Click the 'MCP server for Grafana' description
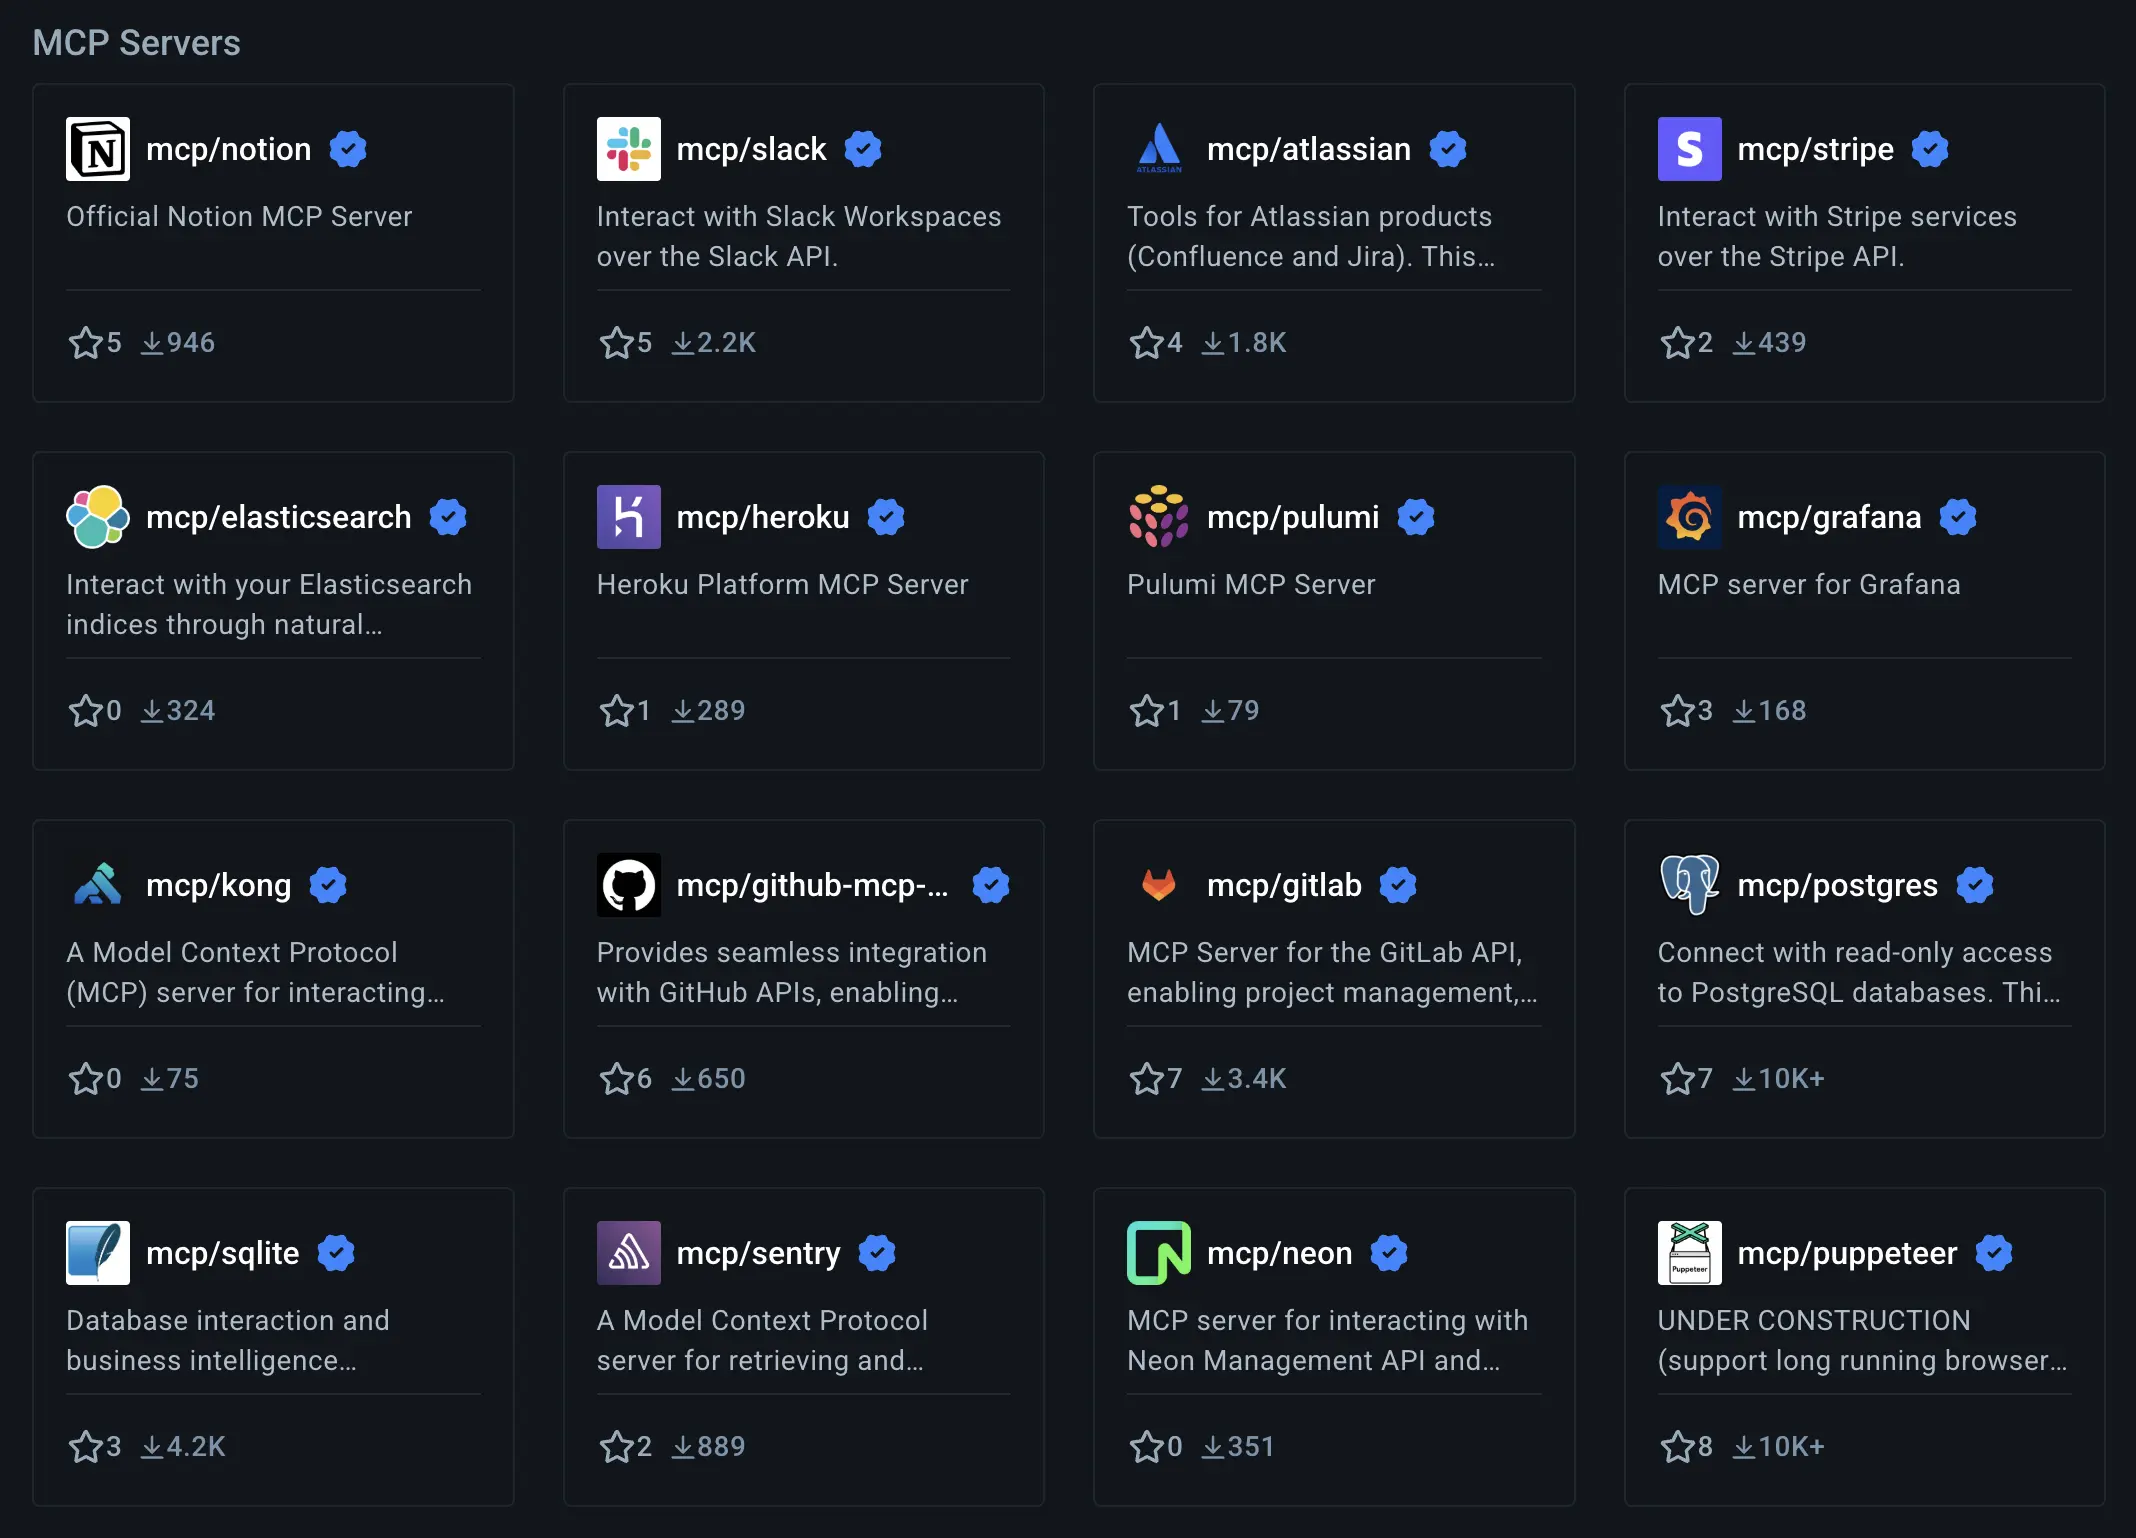 point(1809,585)
